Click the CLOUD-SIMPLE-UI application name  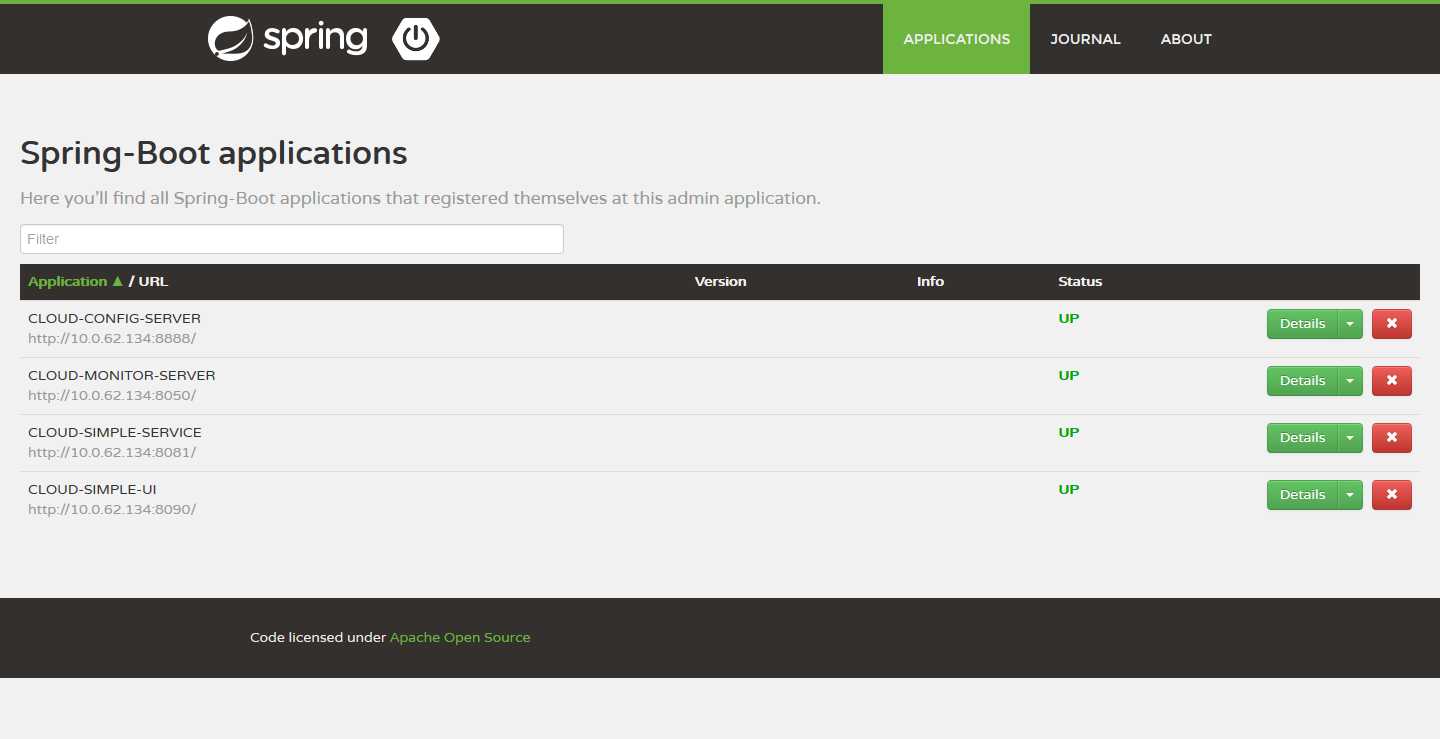[92, 490]
